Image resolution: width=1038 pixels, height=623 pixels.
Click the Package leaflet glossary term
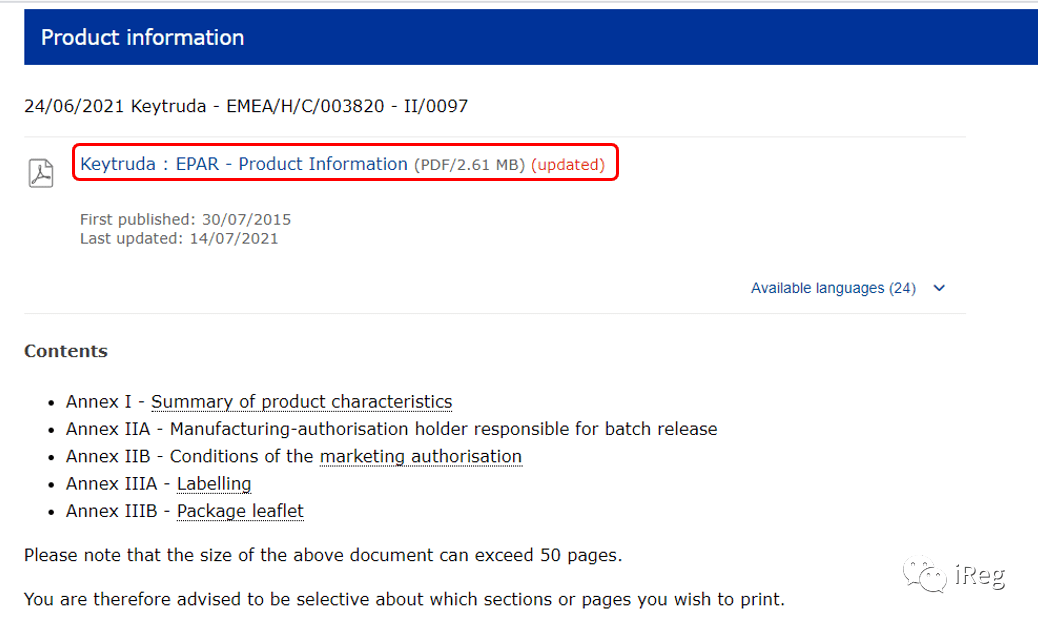tap(240, 511)
